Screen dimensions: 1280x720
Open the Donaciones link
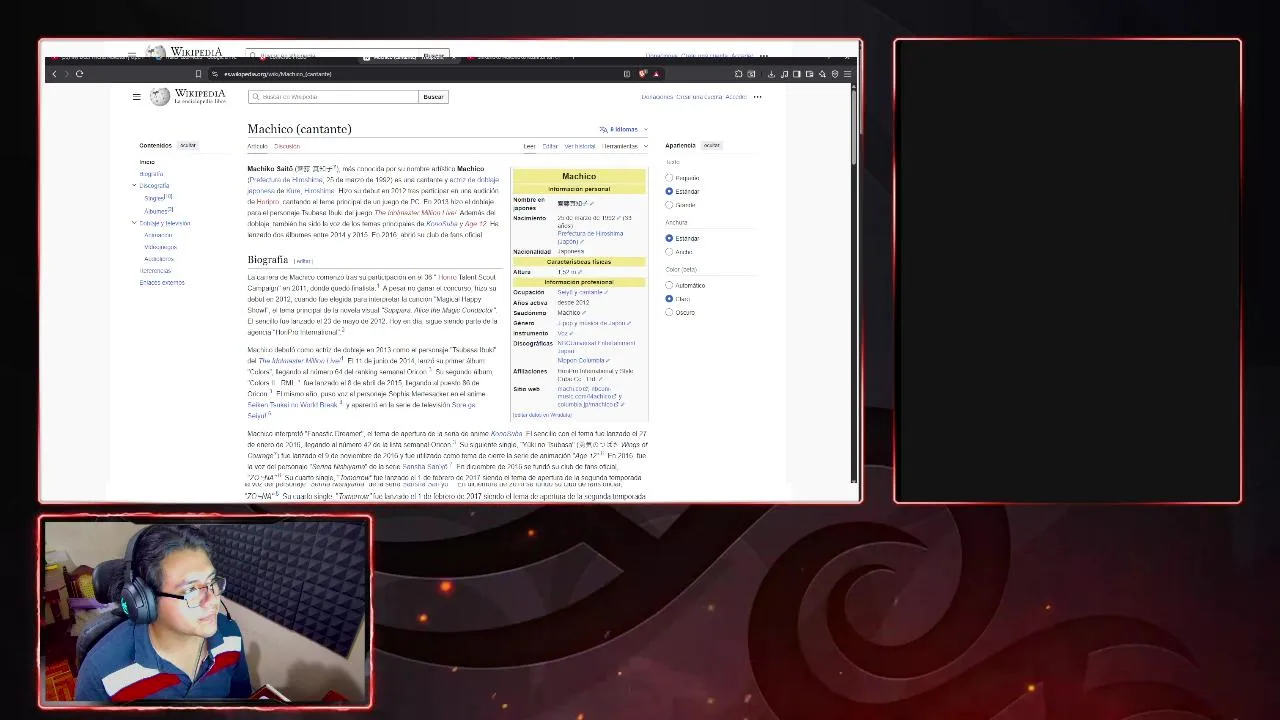point(657,97)
